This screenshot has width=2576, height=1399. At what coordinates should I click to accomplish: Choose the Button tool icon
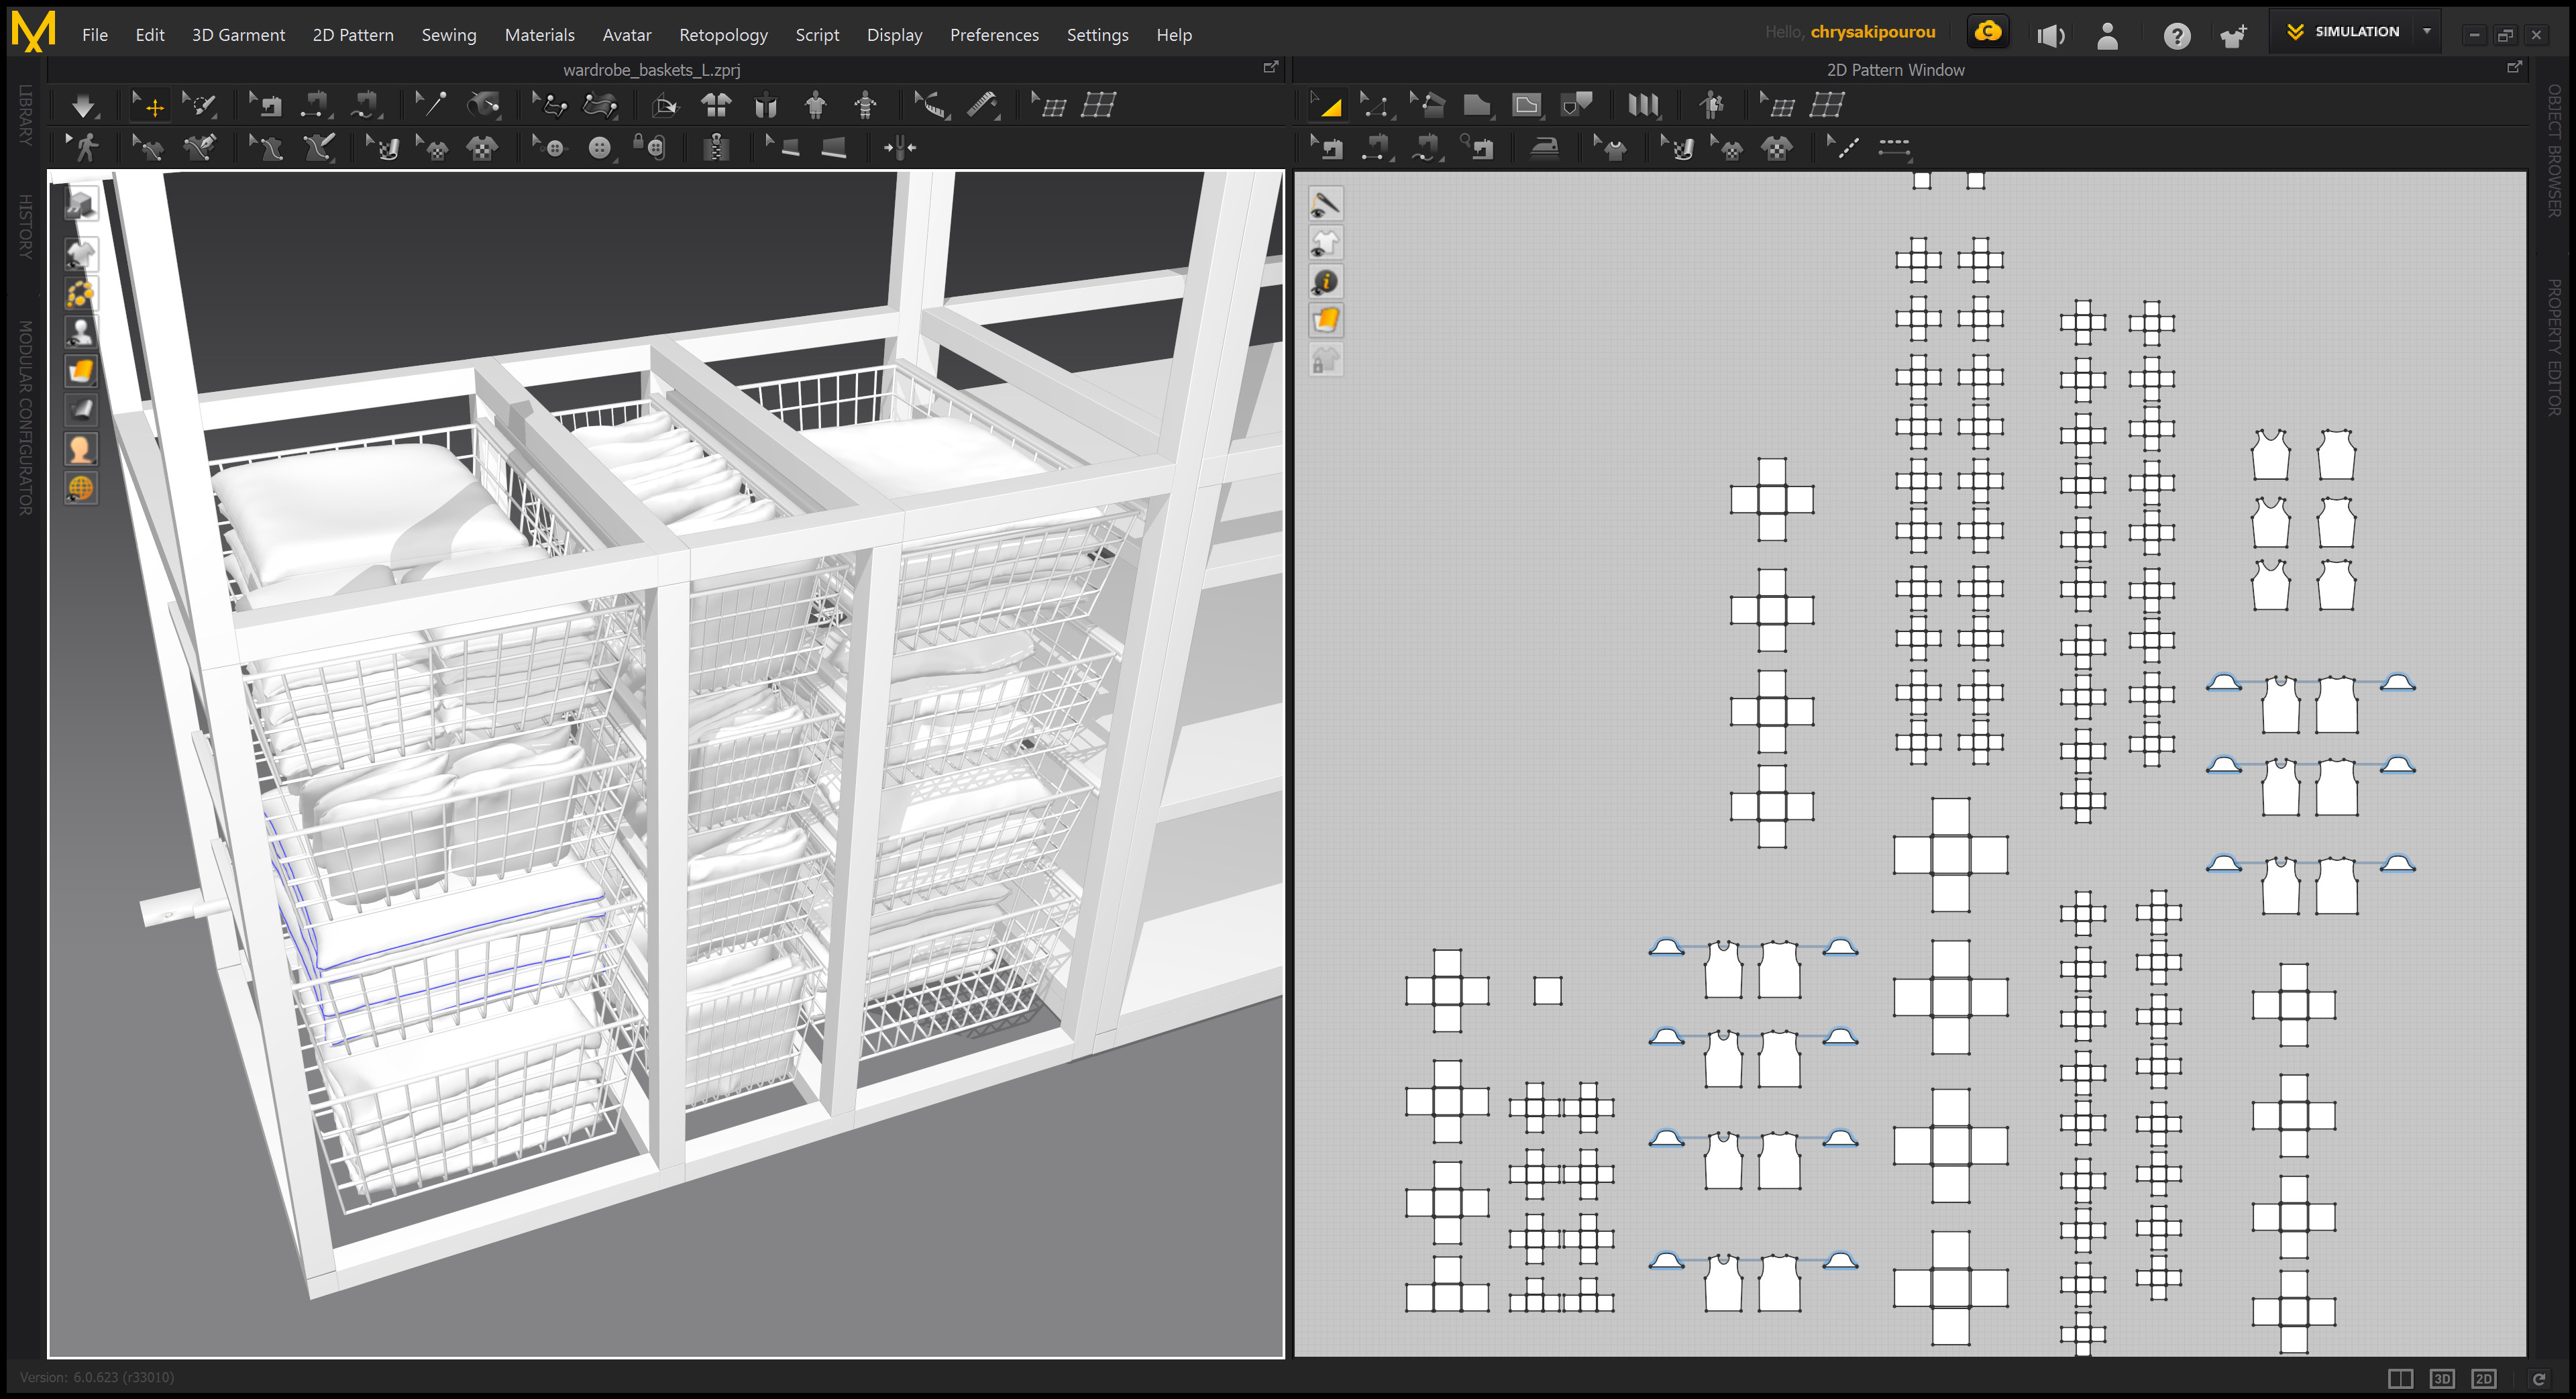(599, 148)
